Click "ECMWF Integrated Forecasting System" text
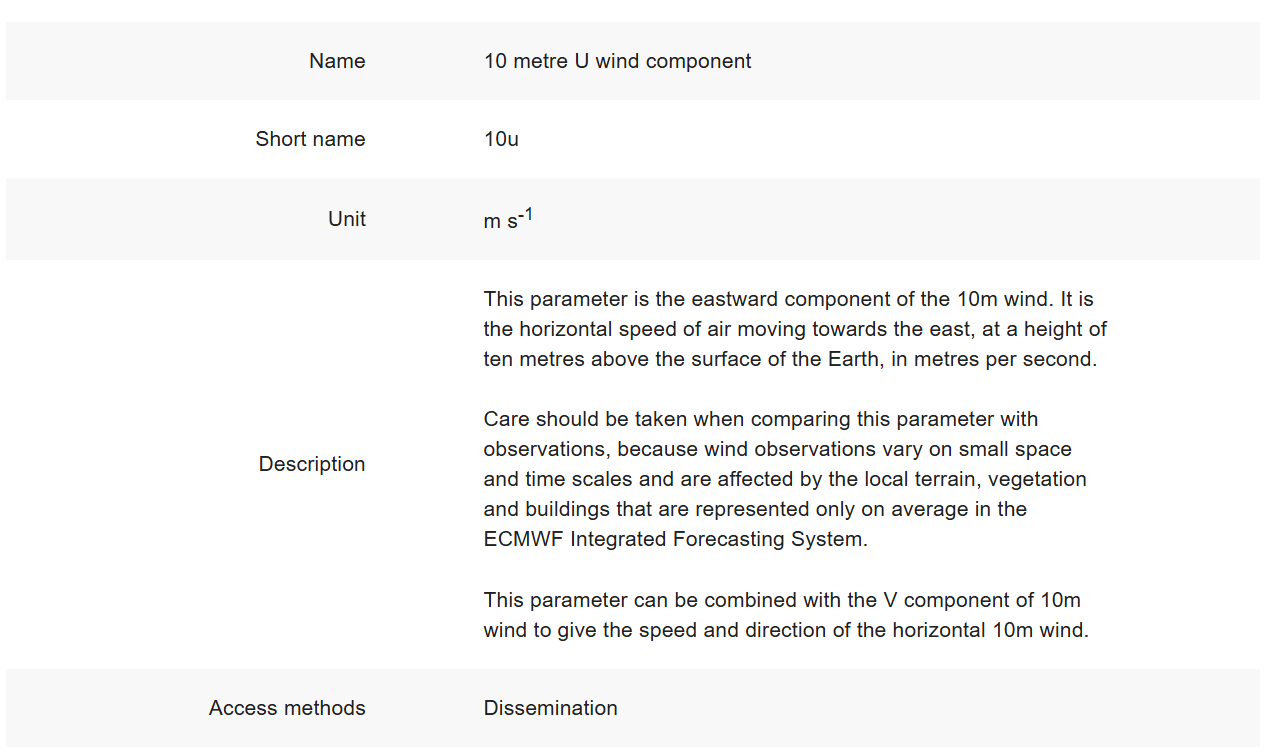 click(675, 539)
